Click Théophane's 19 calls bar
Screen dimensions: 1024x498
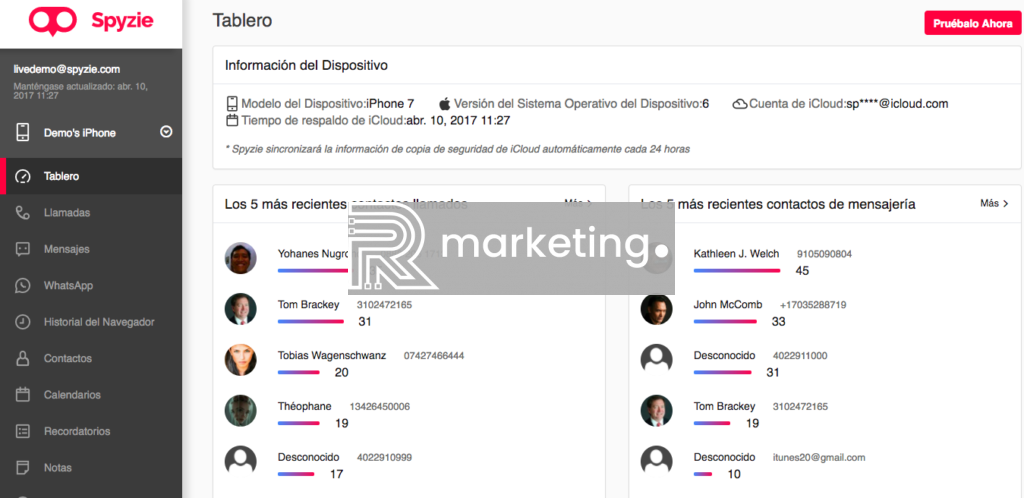298,423
